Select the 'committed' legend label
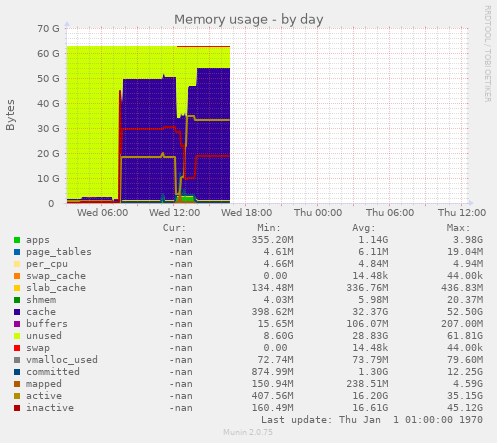Viewport: 497px width, 443px height. coord(53,372)
